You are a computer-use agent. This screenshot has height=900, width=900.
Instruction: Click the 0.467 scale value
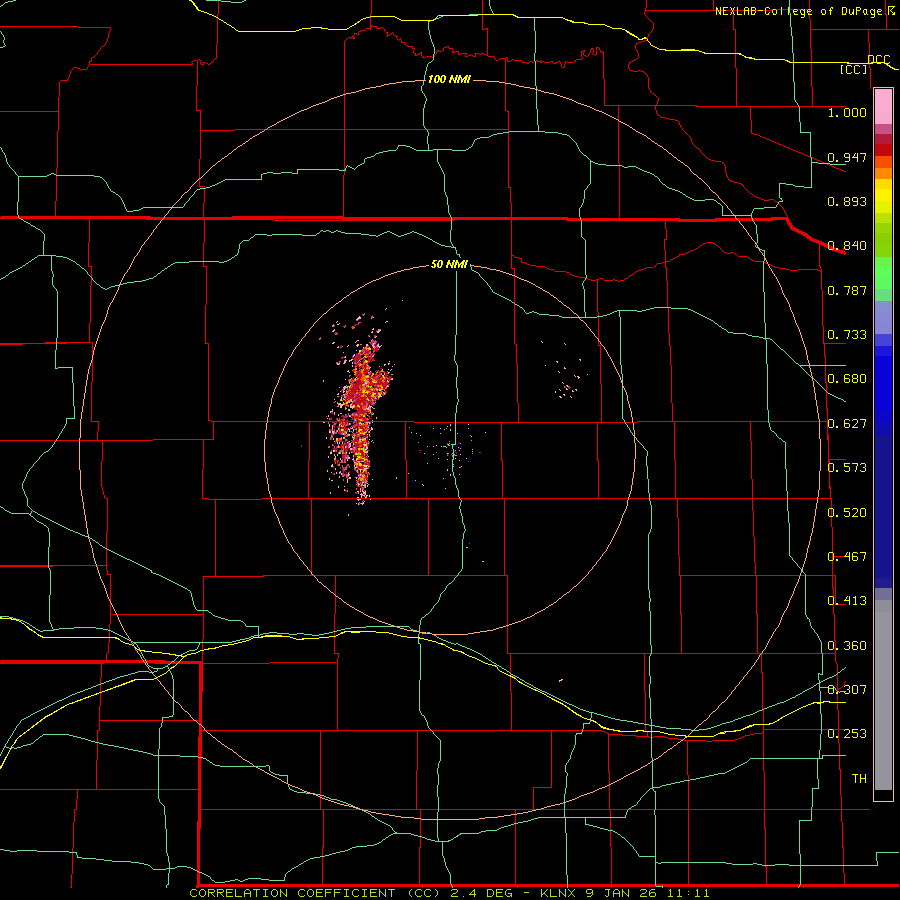point(847,557)
